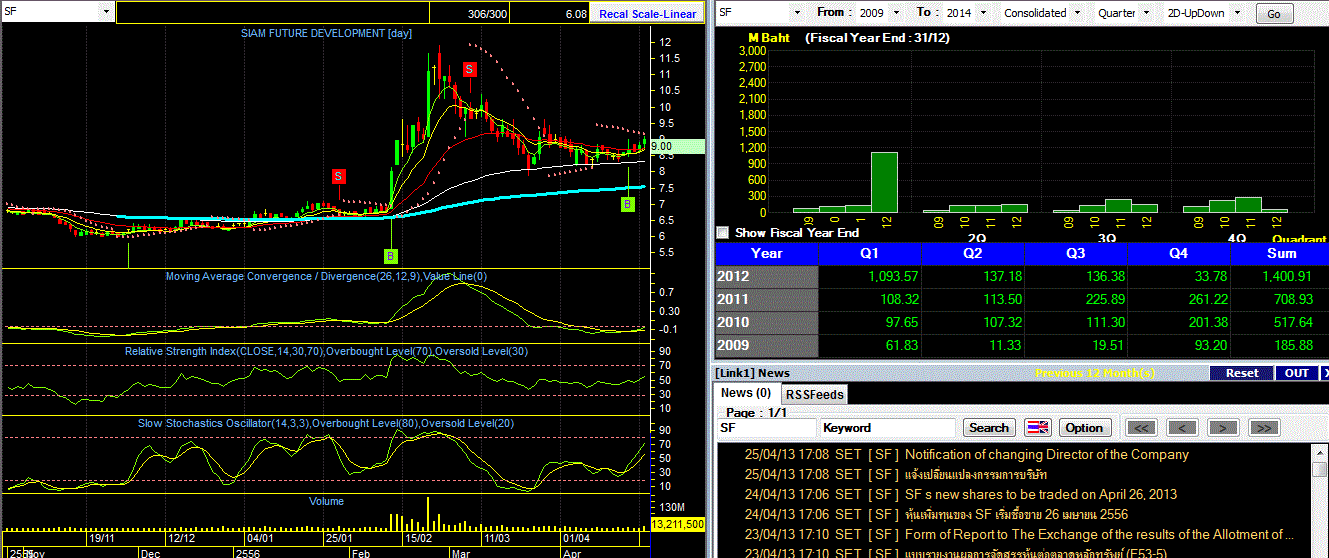
Task: Open the chart symbol SF dropdown
Action: [106, 12]
